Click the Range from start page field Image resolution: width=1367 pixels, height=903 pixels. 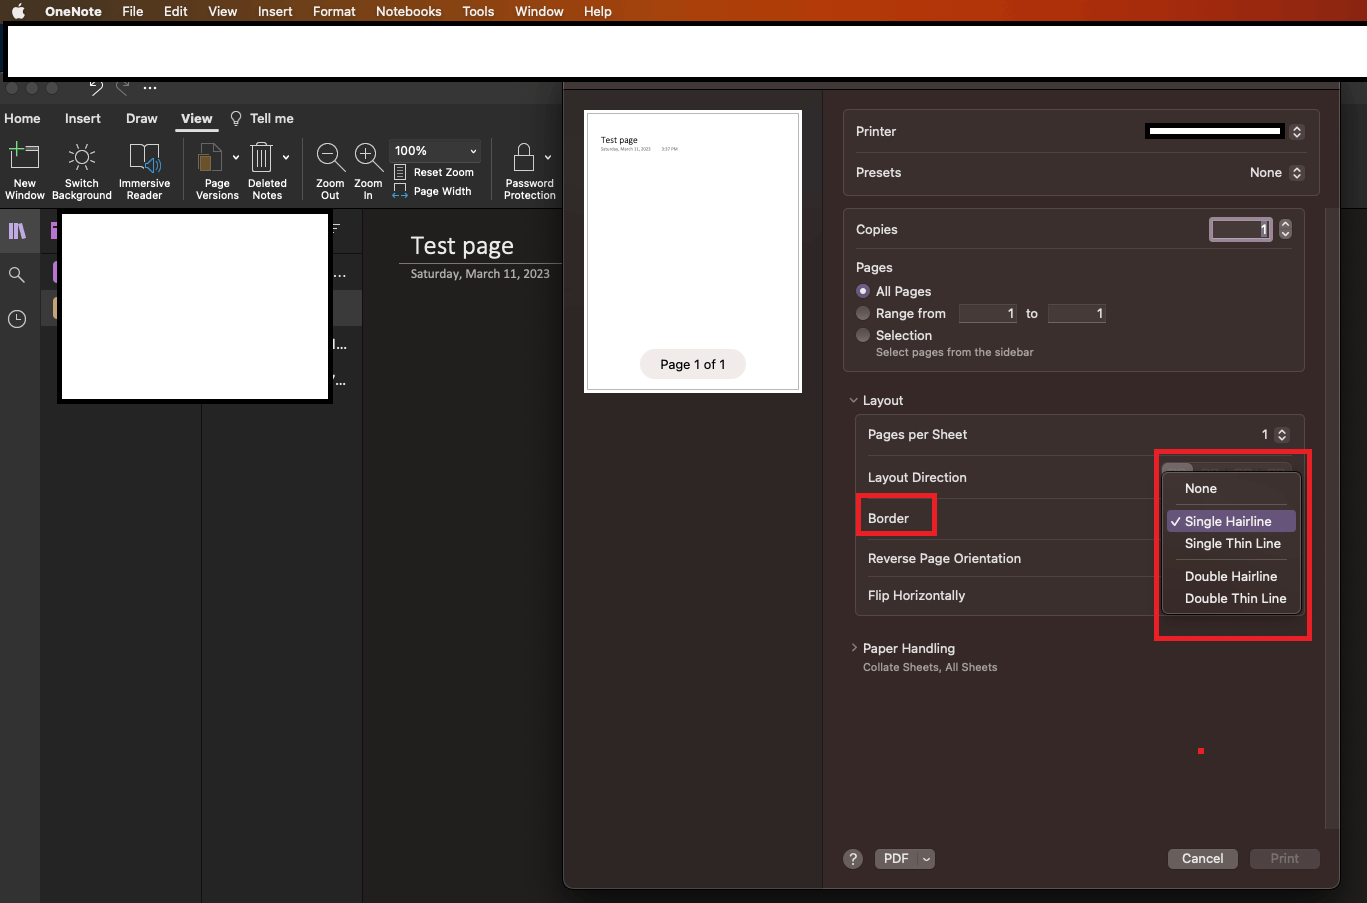pos(988,314)
